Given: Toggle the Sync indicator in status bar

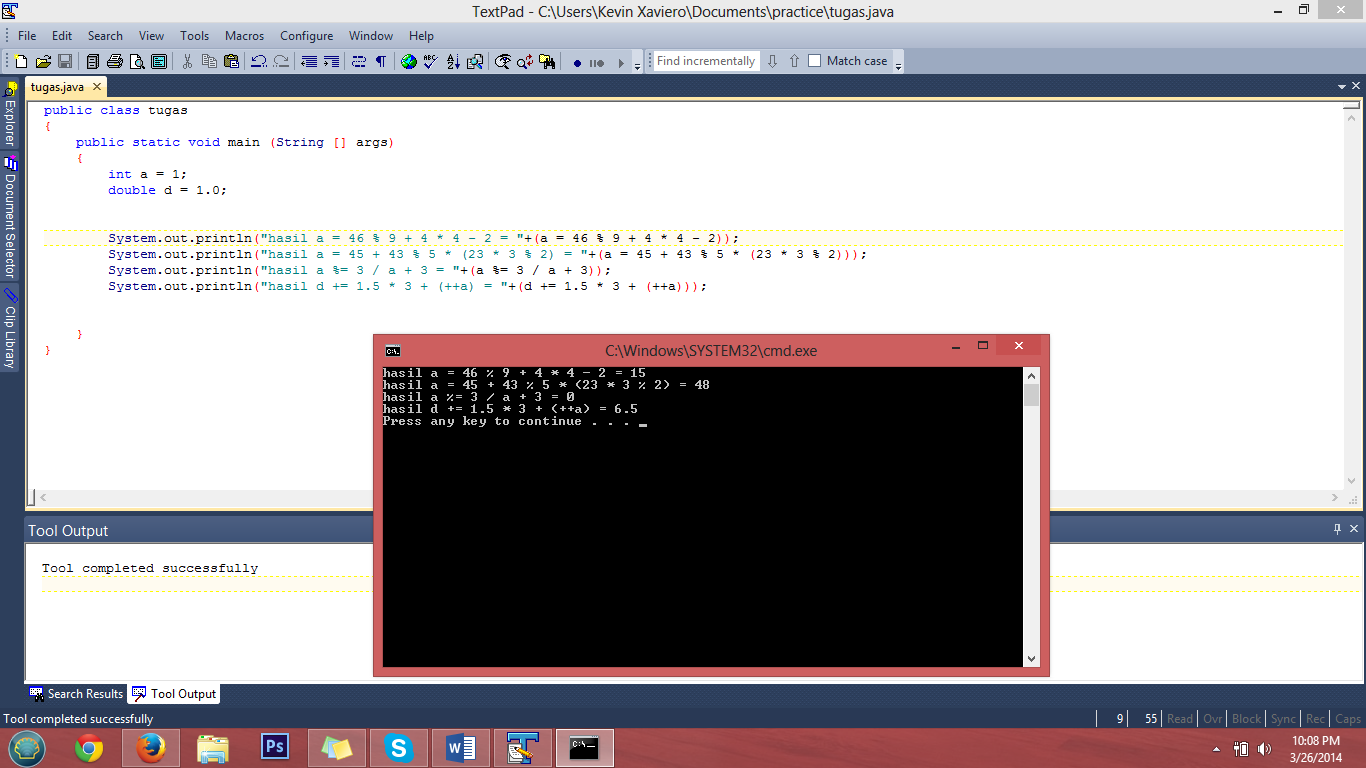Looking at the screenshot, I should point(1284,719).
